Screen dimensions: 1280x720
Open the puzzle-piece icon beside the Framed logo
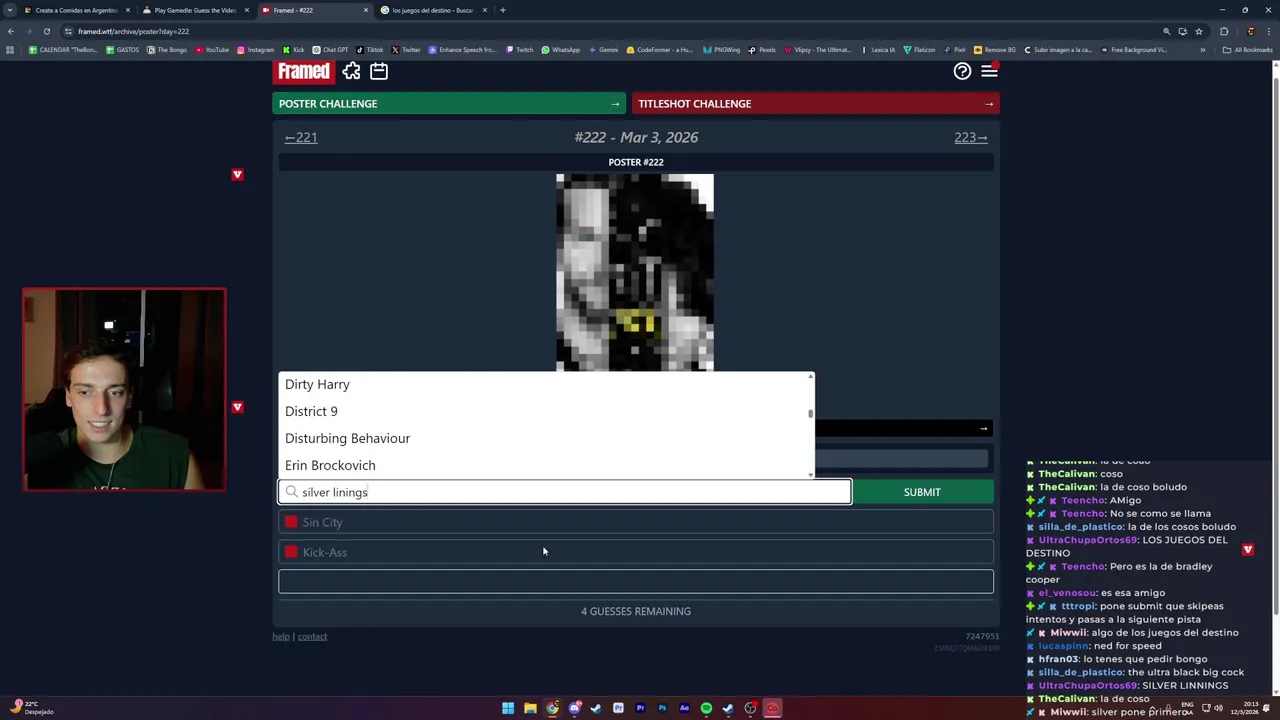351,71
